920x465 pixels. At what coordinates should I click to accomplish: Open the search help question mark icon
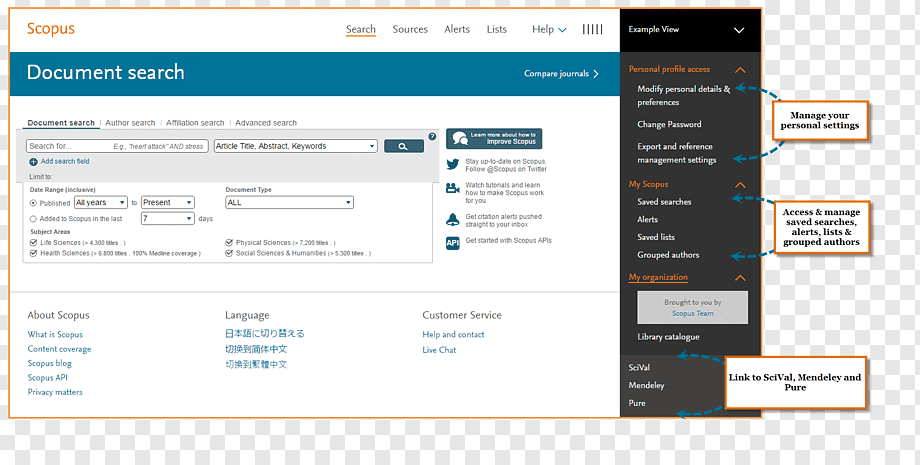pos(432,137)
